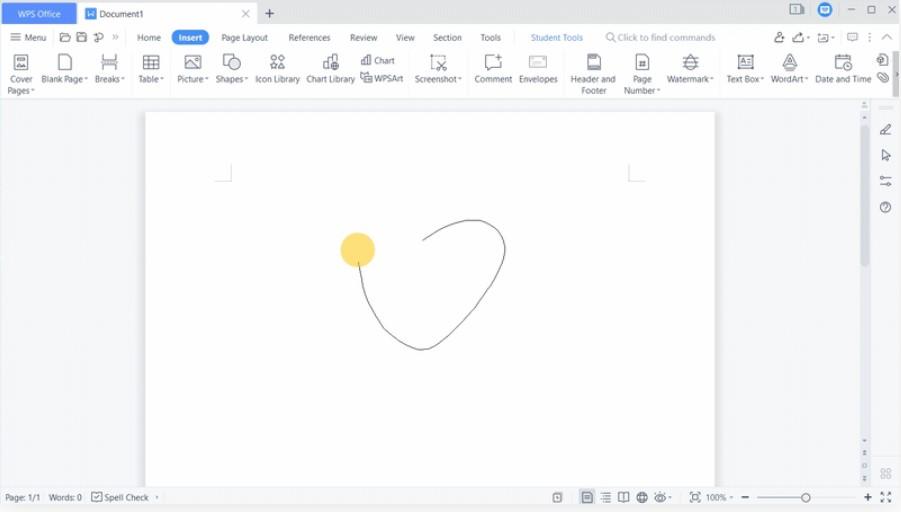901x512 pixels.
Task: Click the WPS Office home tab
Action: [39, 13]
